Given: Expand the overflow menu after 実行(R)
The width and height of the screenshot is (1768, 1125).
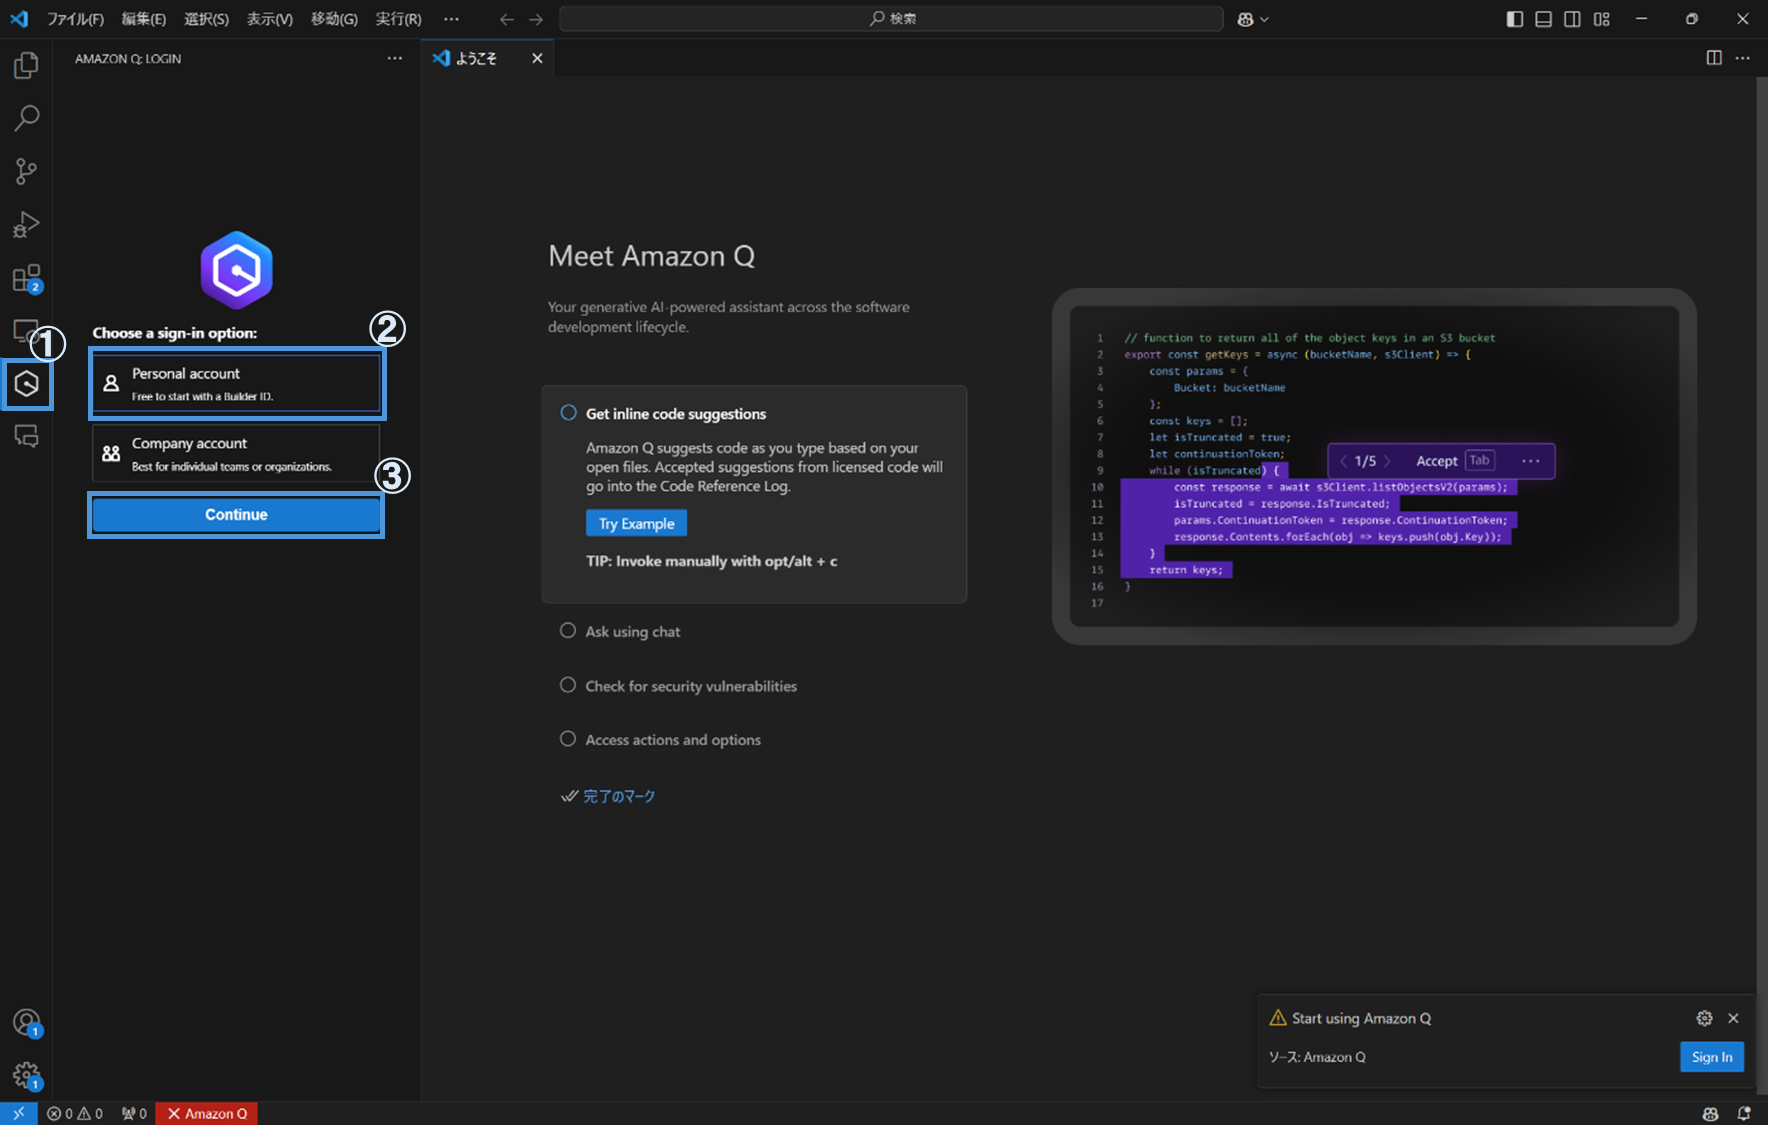Looking at the screenshot, I should point(451,19).
